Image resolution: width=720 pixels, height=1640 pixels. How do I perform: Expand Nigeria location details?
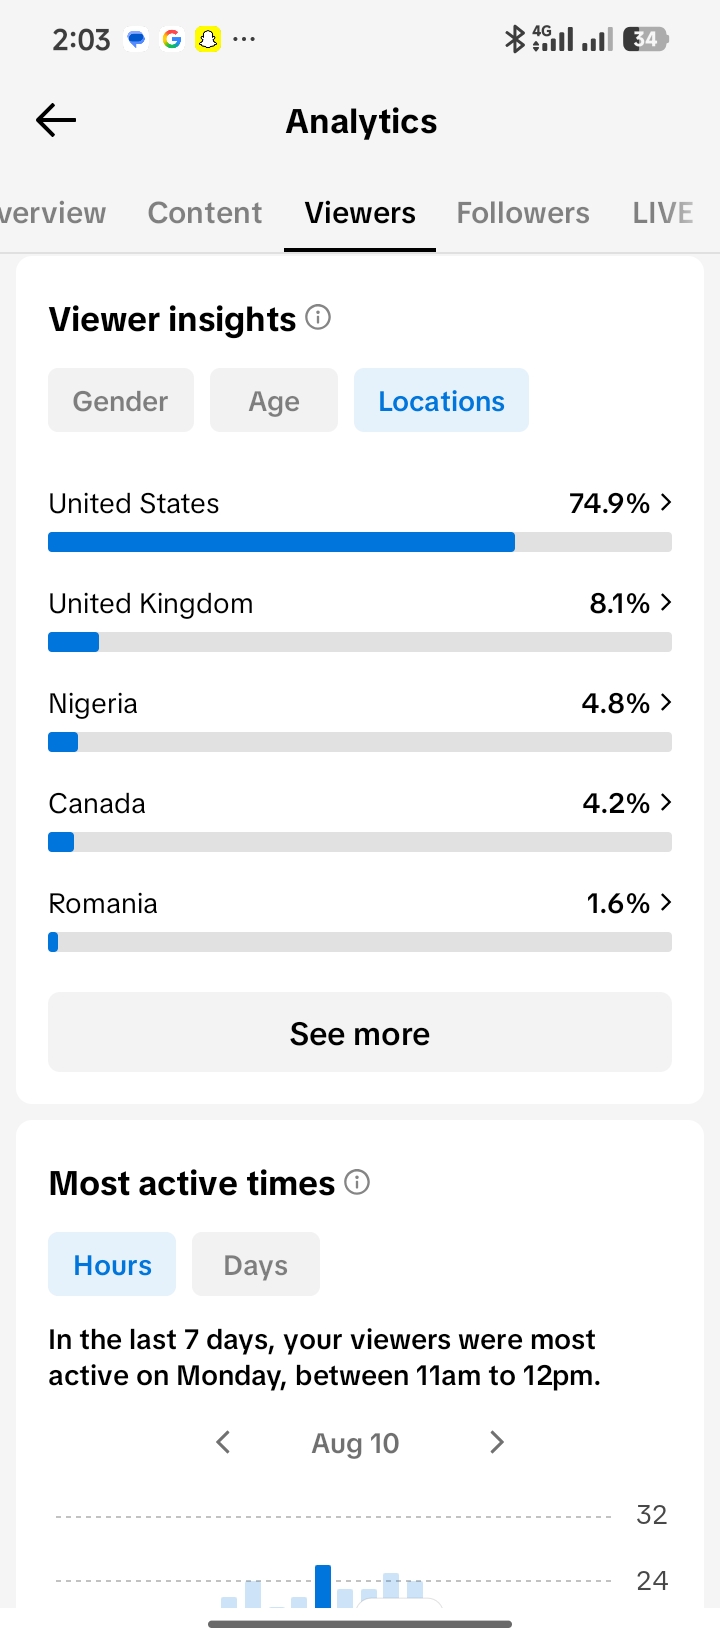360,720
